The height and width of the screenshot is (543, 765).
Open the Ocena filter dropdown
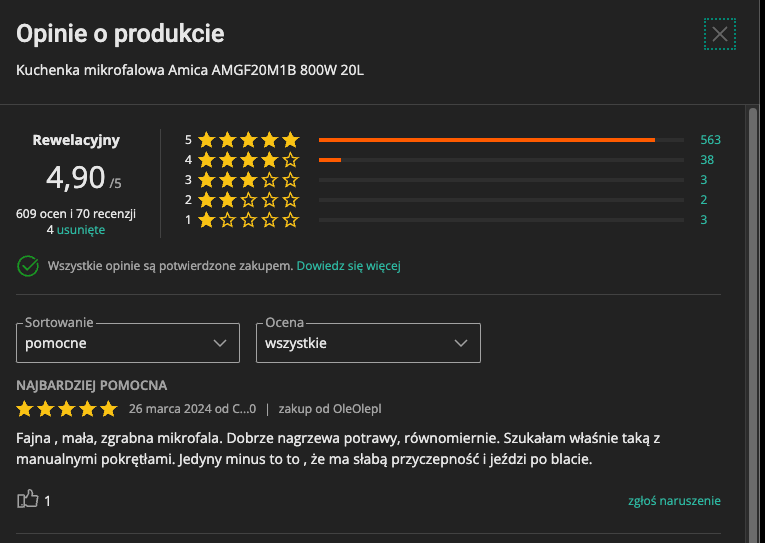pos(368,343)
